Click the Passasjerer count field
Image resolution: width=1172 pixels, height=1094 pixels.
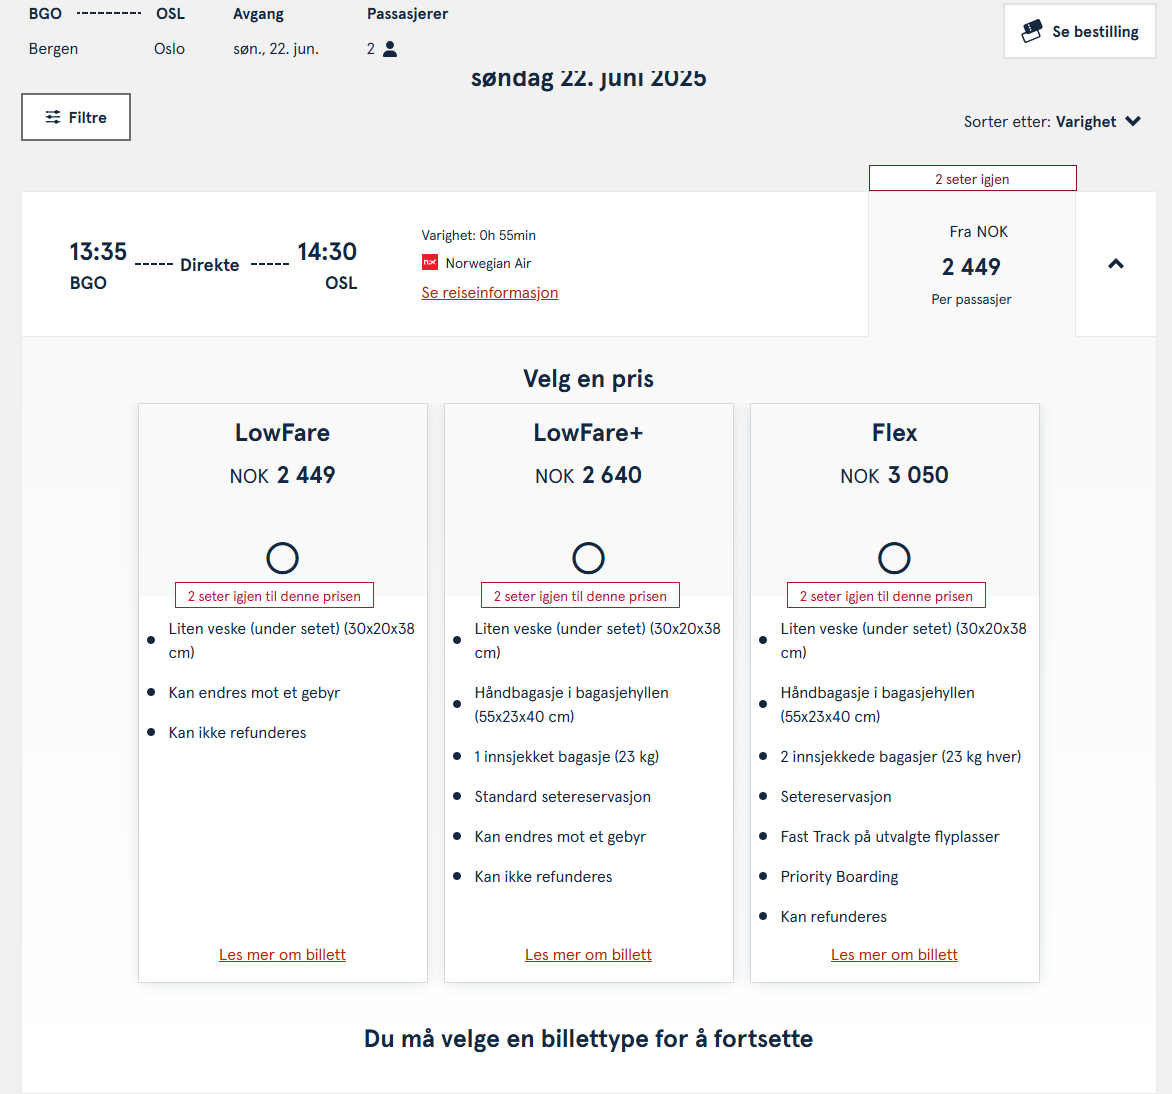(x=372, y=49)
